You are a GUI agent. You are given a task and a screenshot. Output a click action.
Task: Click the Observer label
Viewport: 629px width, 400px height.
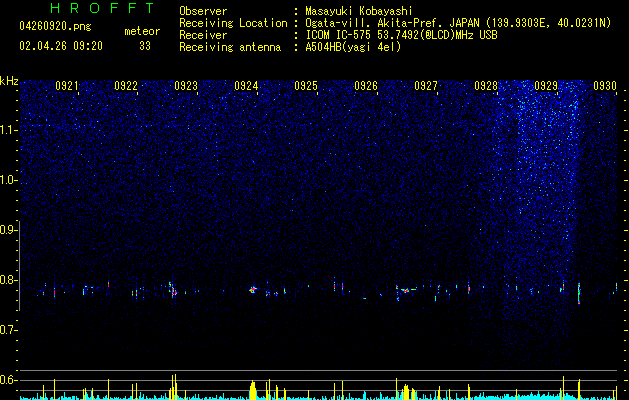coord(203,11)
